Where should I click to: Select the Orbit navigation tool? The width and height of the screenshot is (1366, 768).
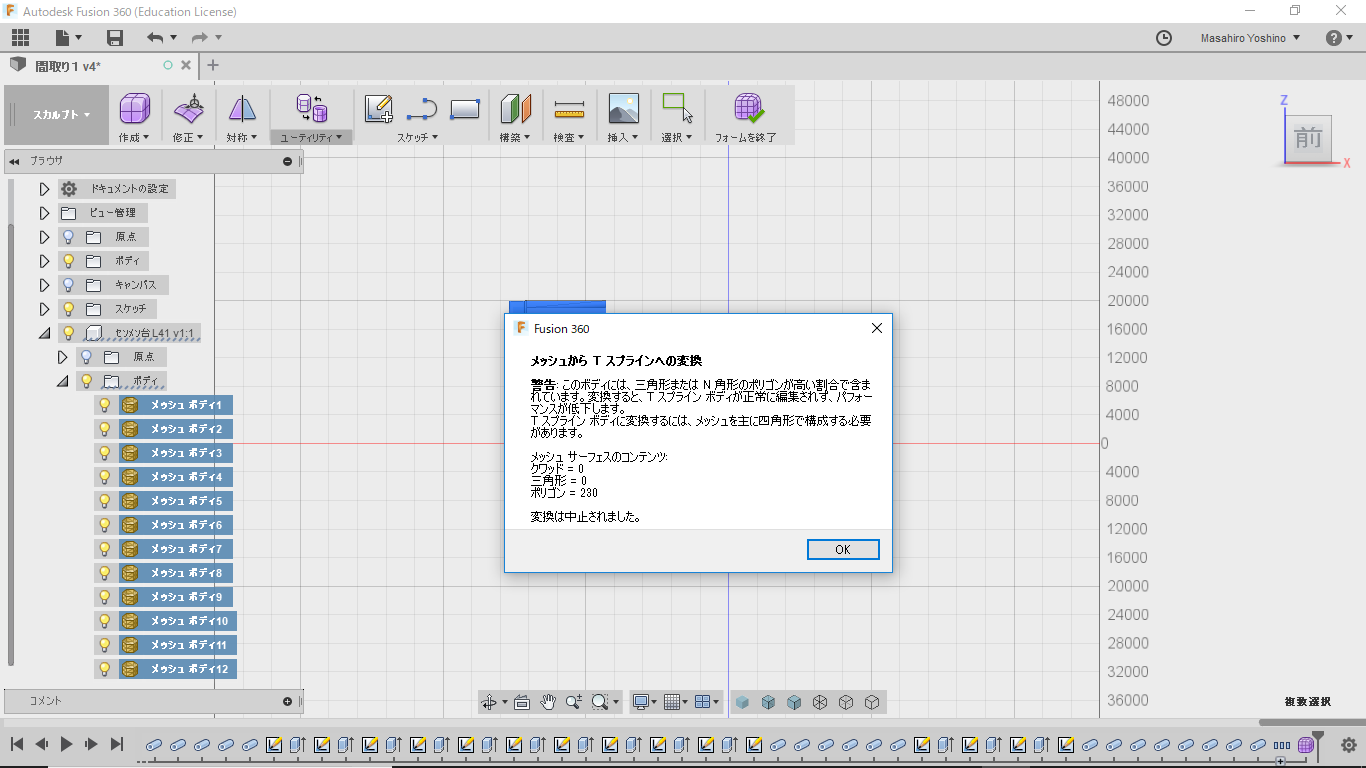pos(489,702)
